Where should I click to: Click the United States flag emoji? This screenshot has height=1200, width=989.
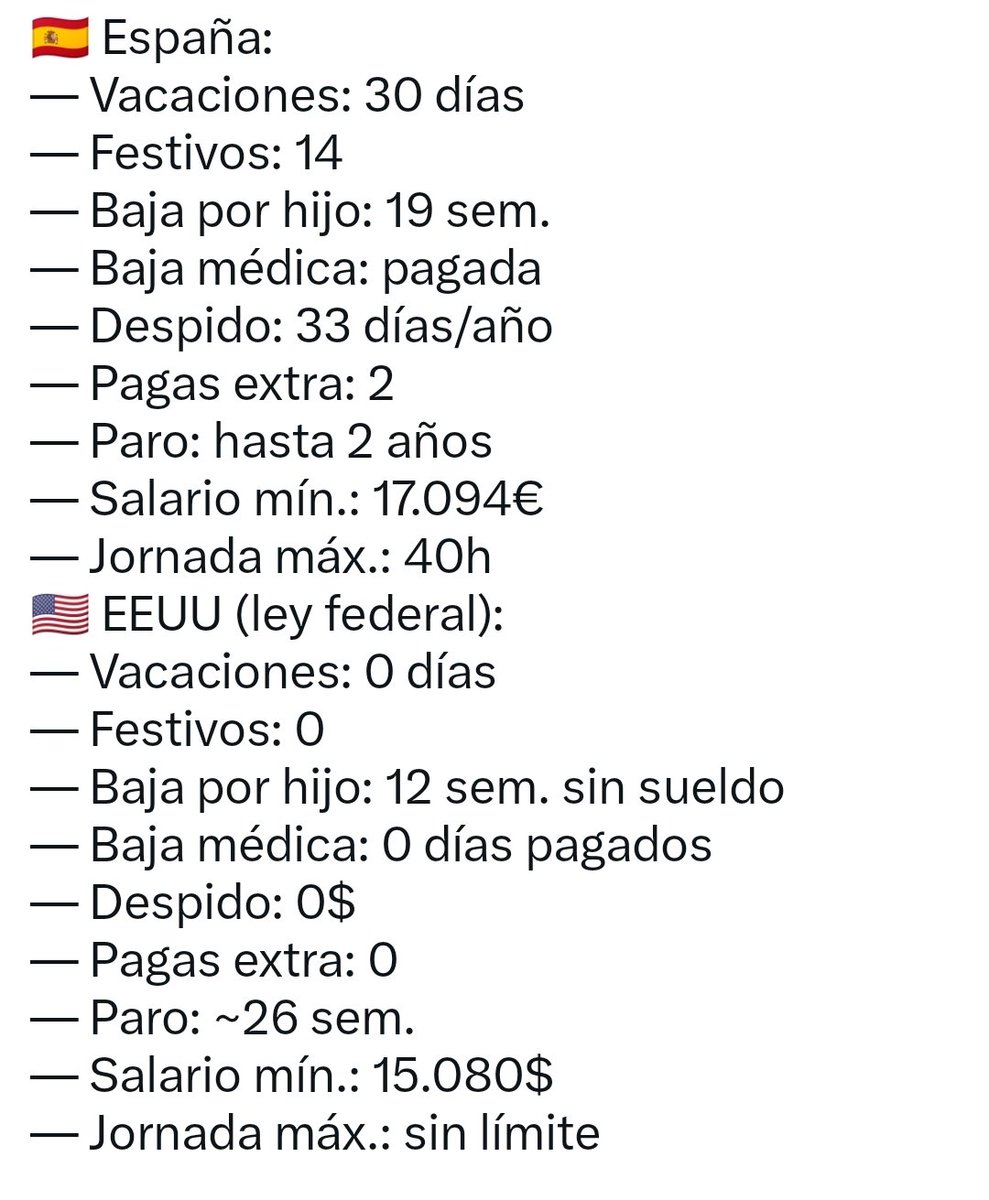click(61, 616)
